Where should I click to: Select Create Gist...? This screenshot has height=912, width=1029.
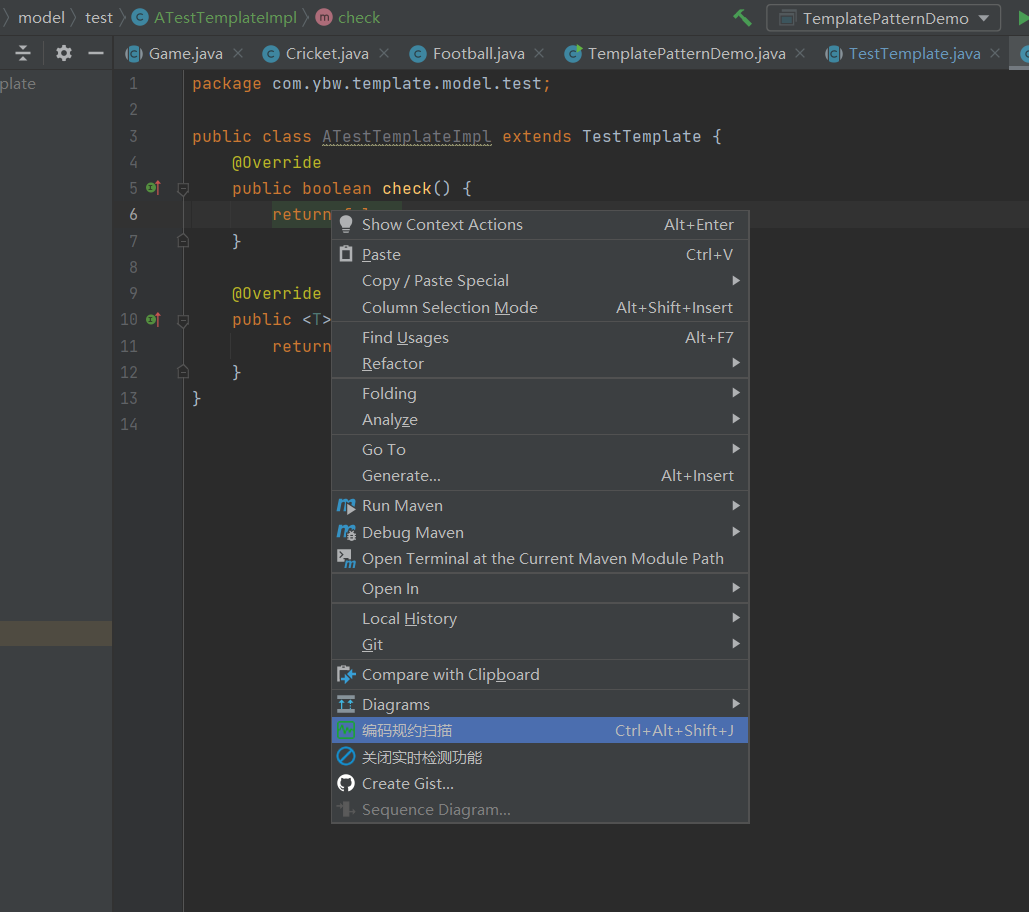540,783
